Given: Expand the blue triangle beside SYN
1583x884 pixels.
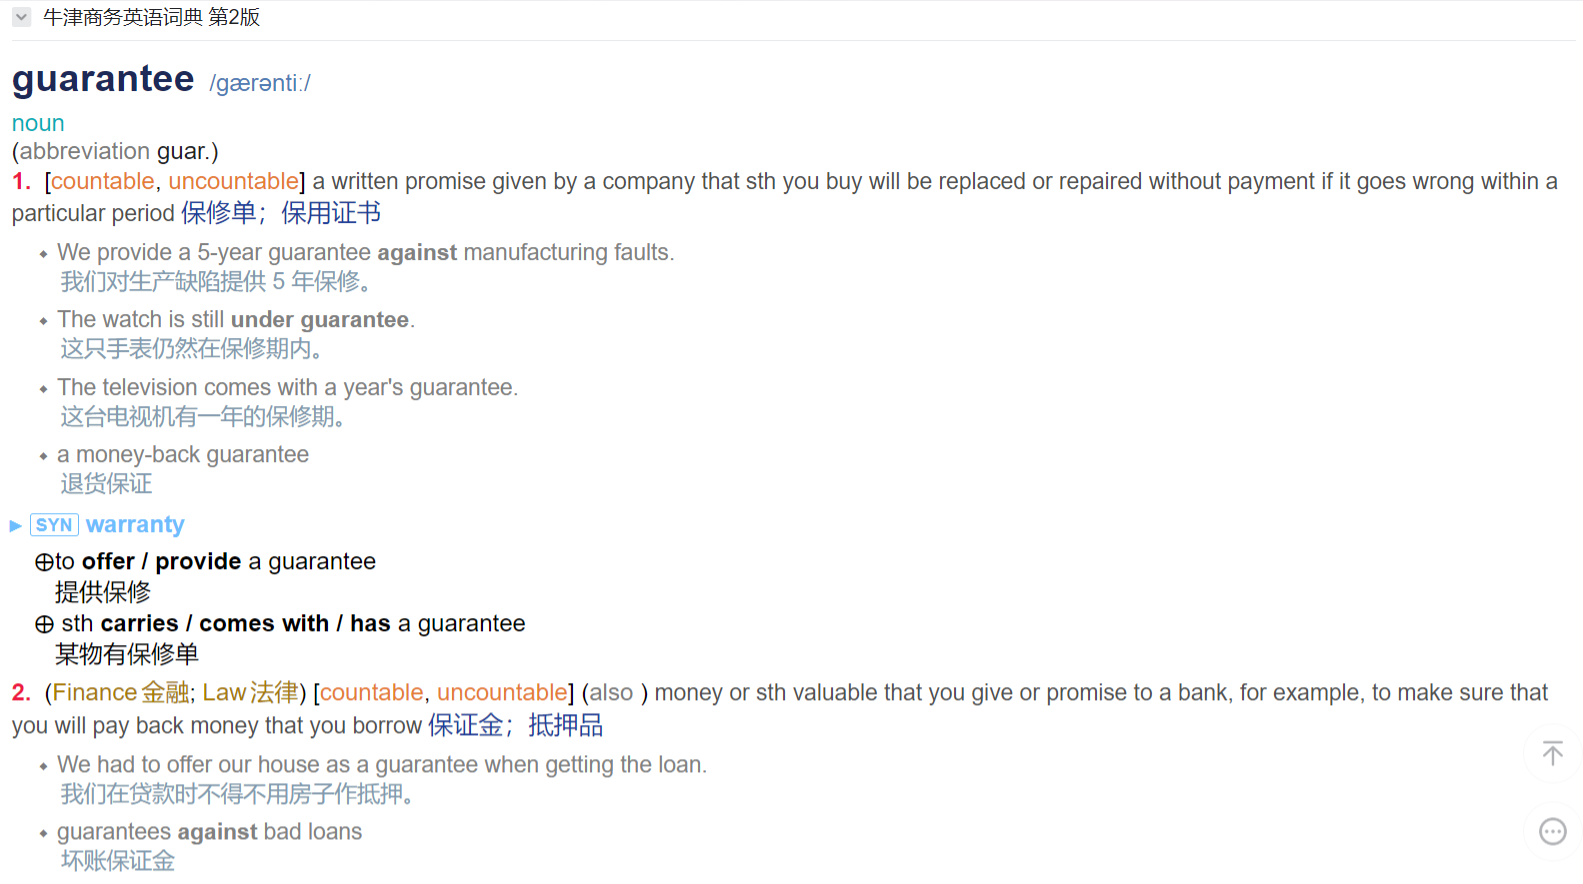Looking at the screenshot, I should (x=15, y=526).
